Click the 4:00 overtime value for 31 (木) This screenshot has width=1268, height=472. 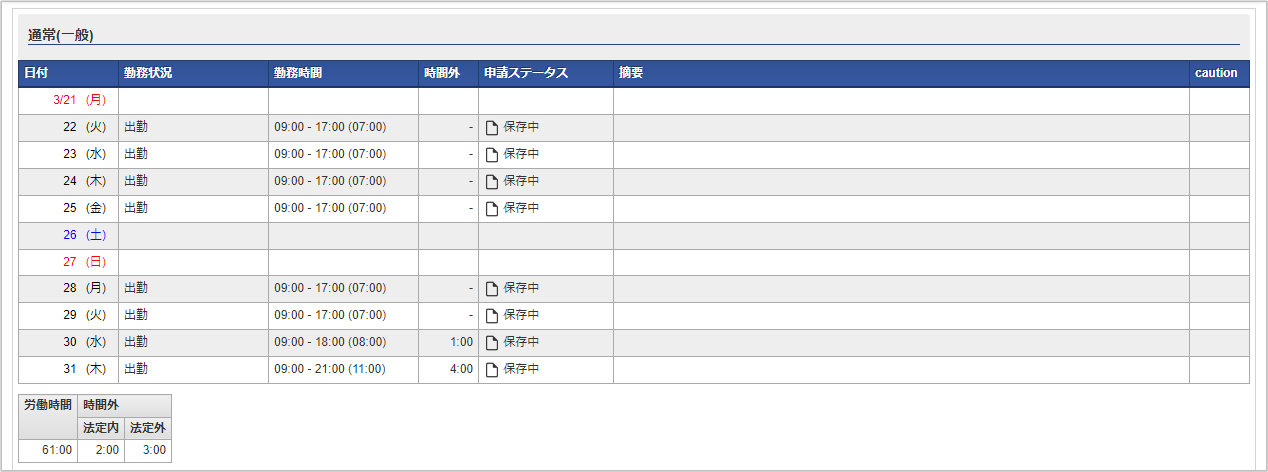[x=461, y=370]
